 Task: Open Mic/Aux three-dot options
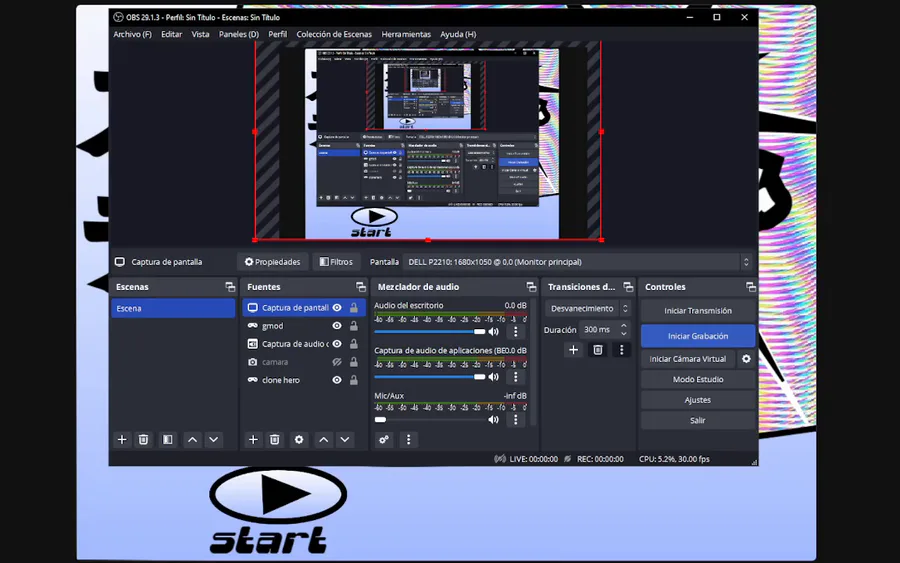[515, 420]
